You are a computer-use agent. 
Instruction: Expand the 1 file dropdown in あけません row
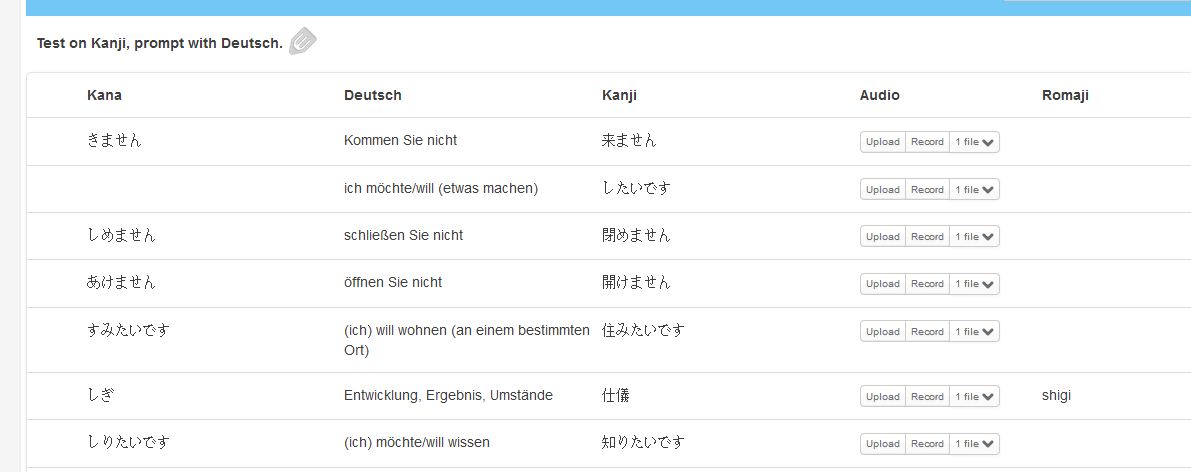(975, 284)
